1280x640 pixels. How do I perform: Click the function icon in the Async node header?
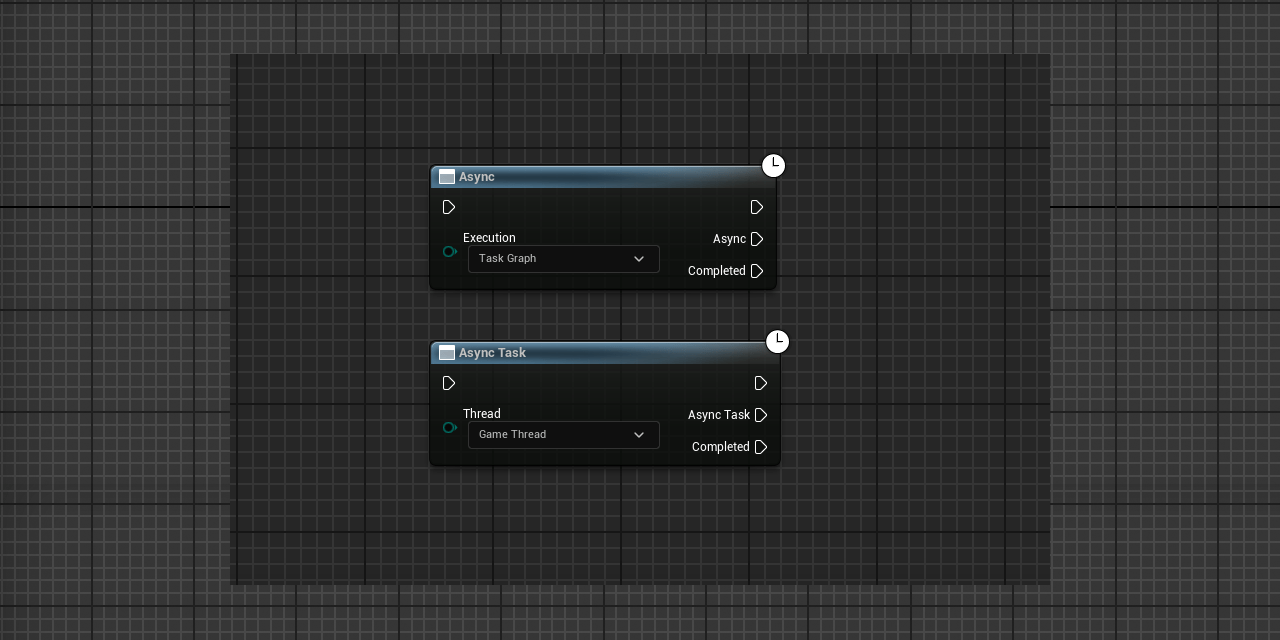pyautogui.click(x=447, y=177)
